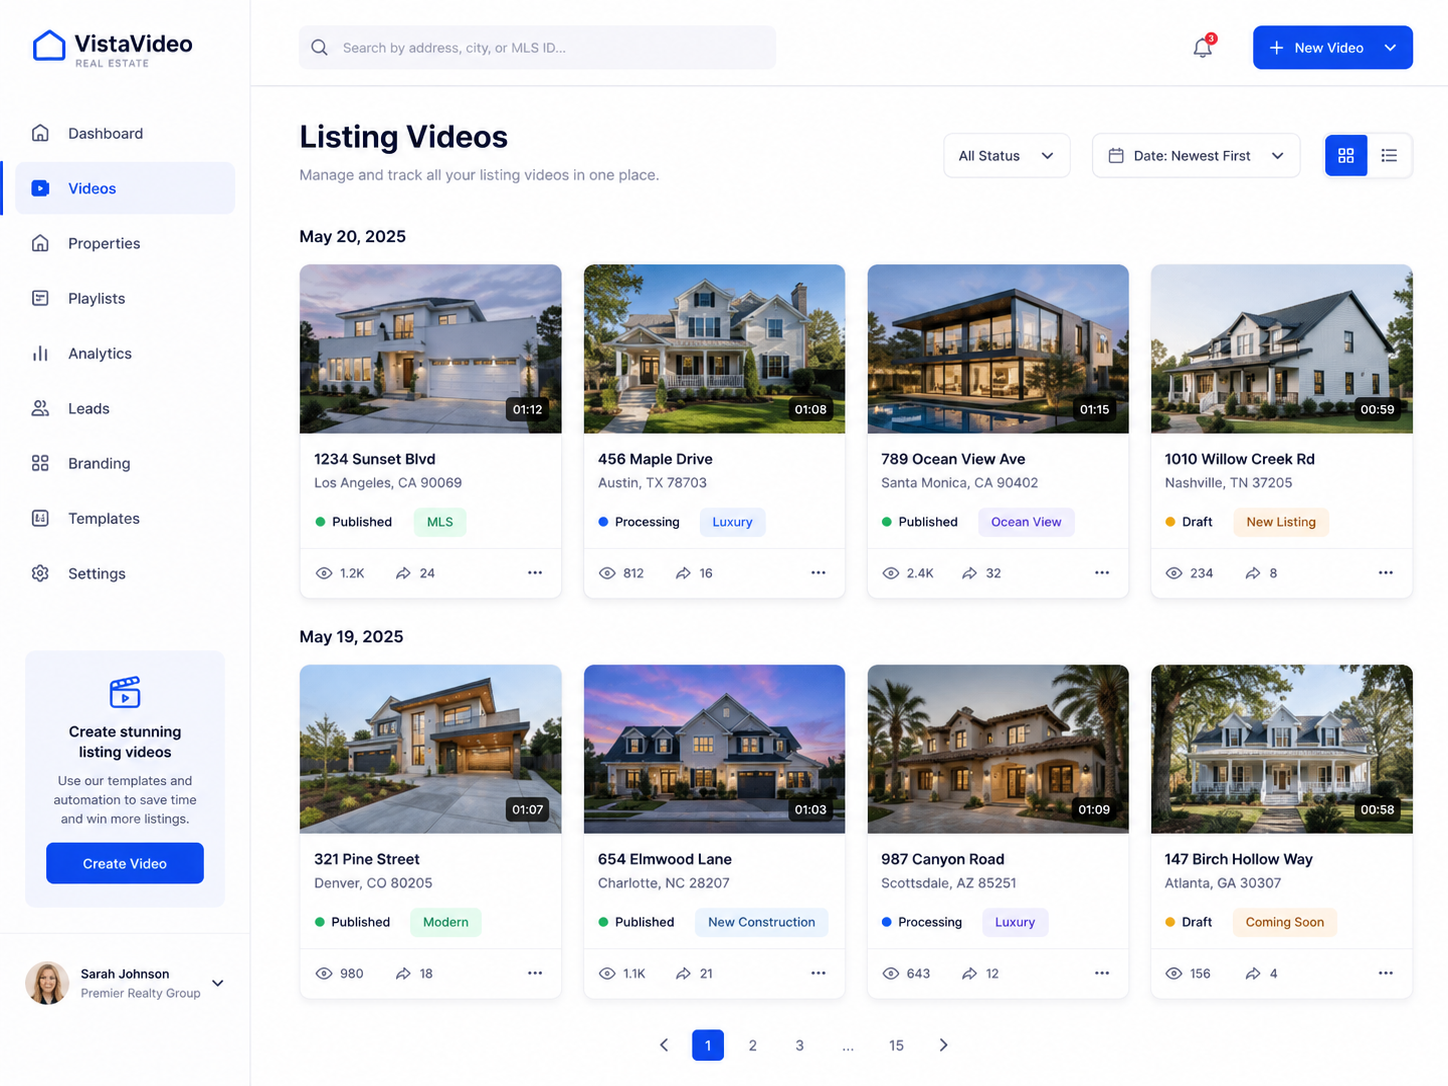Click views eye icon on 987 Canyon Road
Screen dimensions: 1448x1086
(891, 973)
